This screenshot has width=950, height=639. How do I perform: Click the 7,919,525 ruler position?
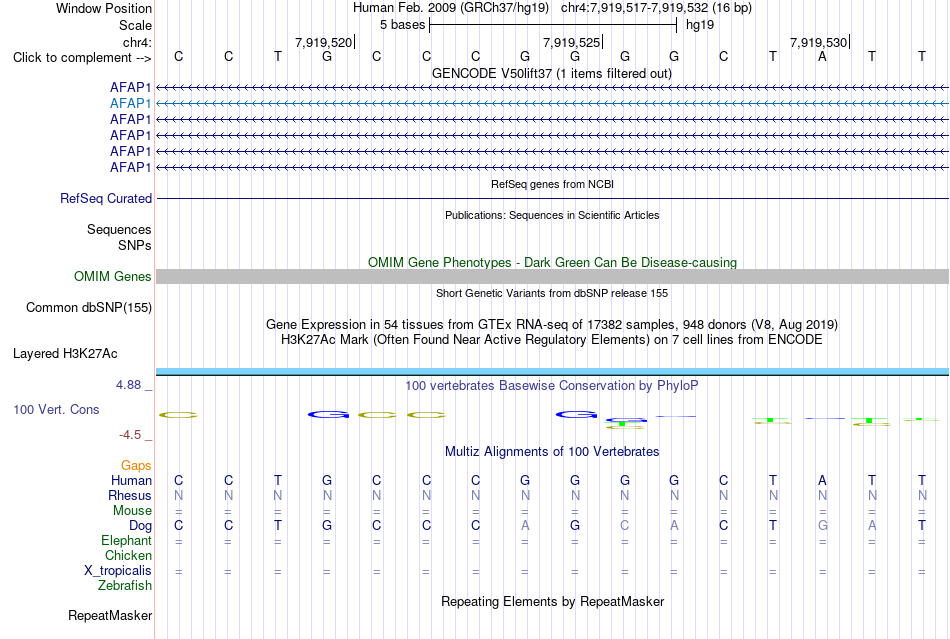pyautogui.click(x=571, y=42)
